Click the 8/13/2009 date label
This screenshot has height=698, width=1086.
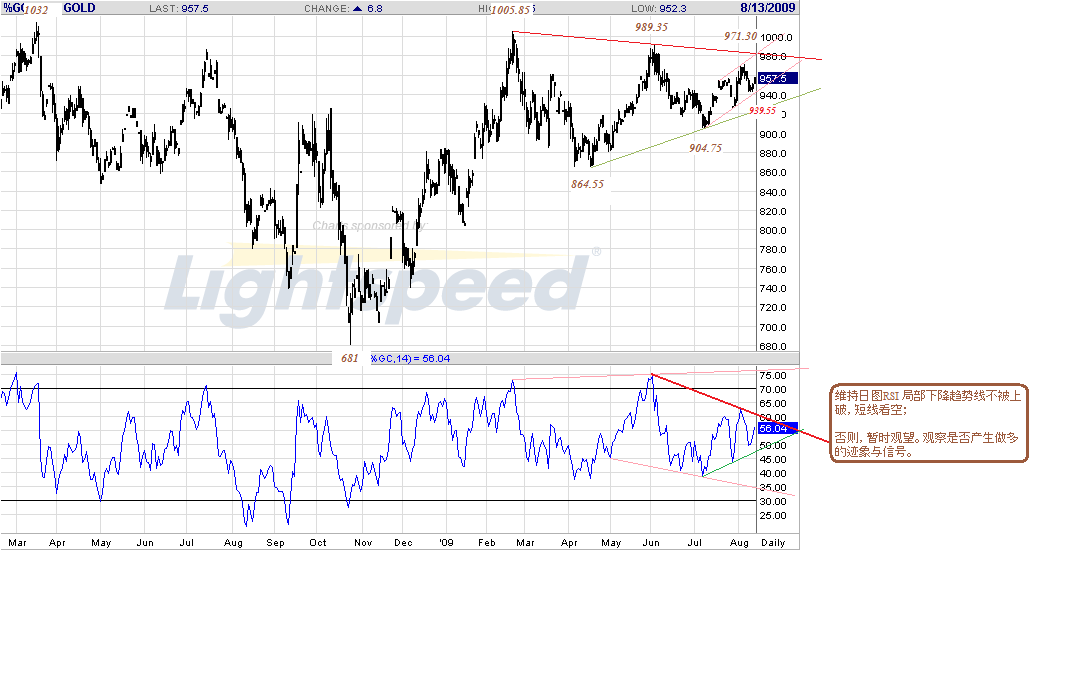click(x=768, y=8)
